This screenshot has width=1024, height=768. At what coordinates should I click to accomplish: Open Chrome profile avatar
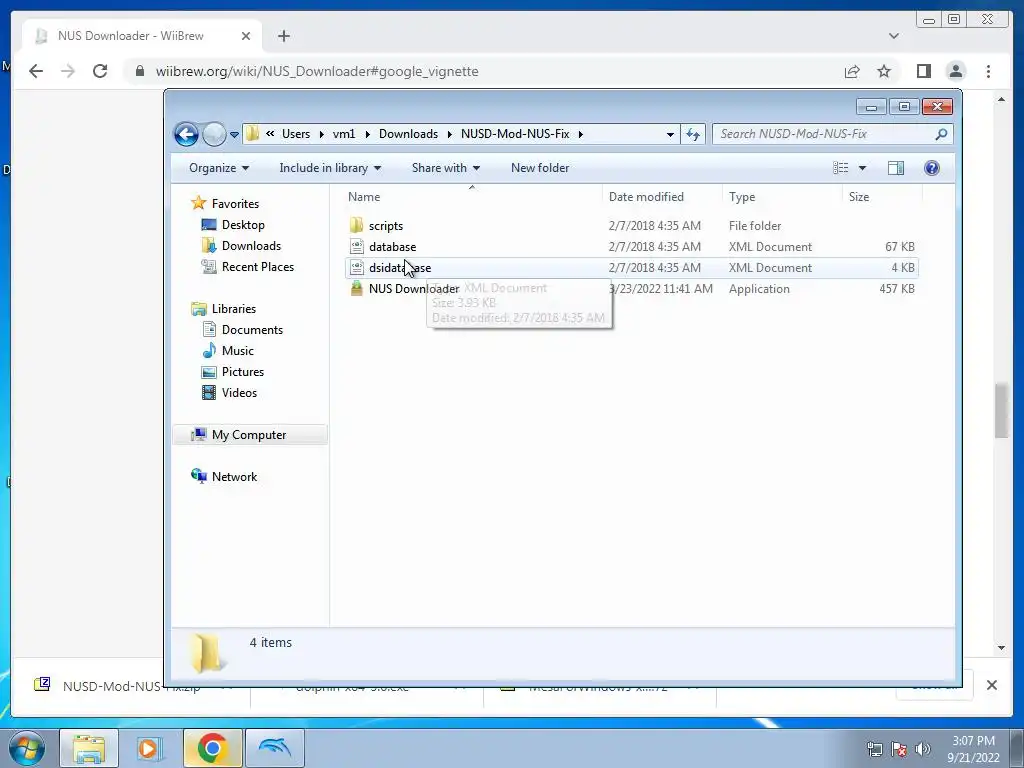pyautogui.click(x=956, y=71)
